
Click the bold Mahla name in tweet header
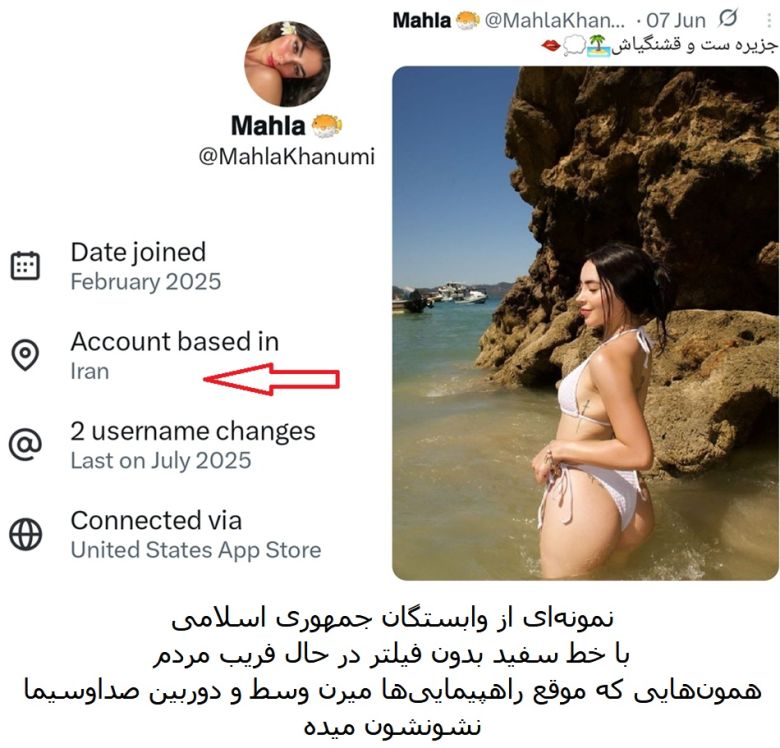coord(422,20)
